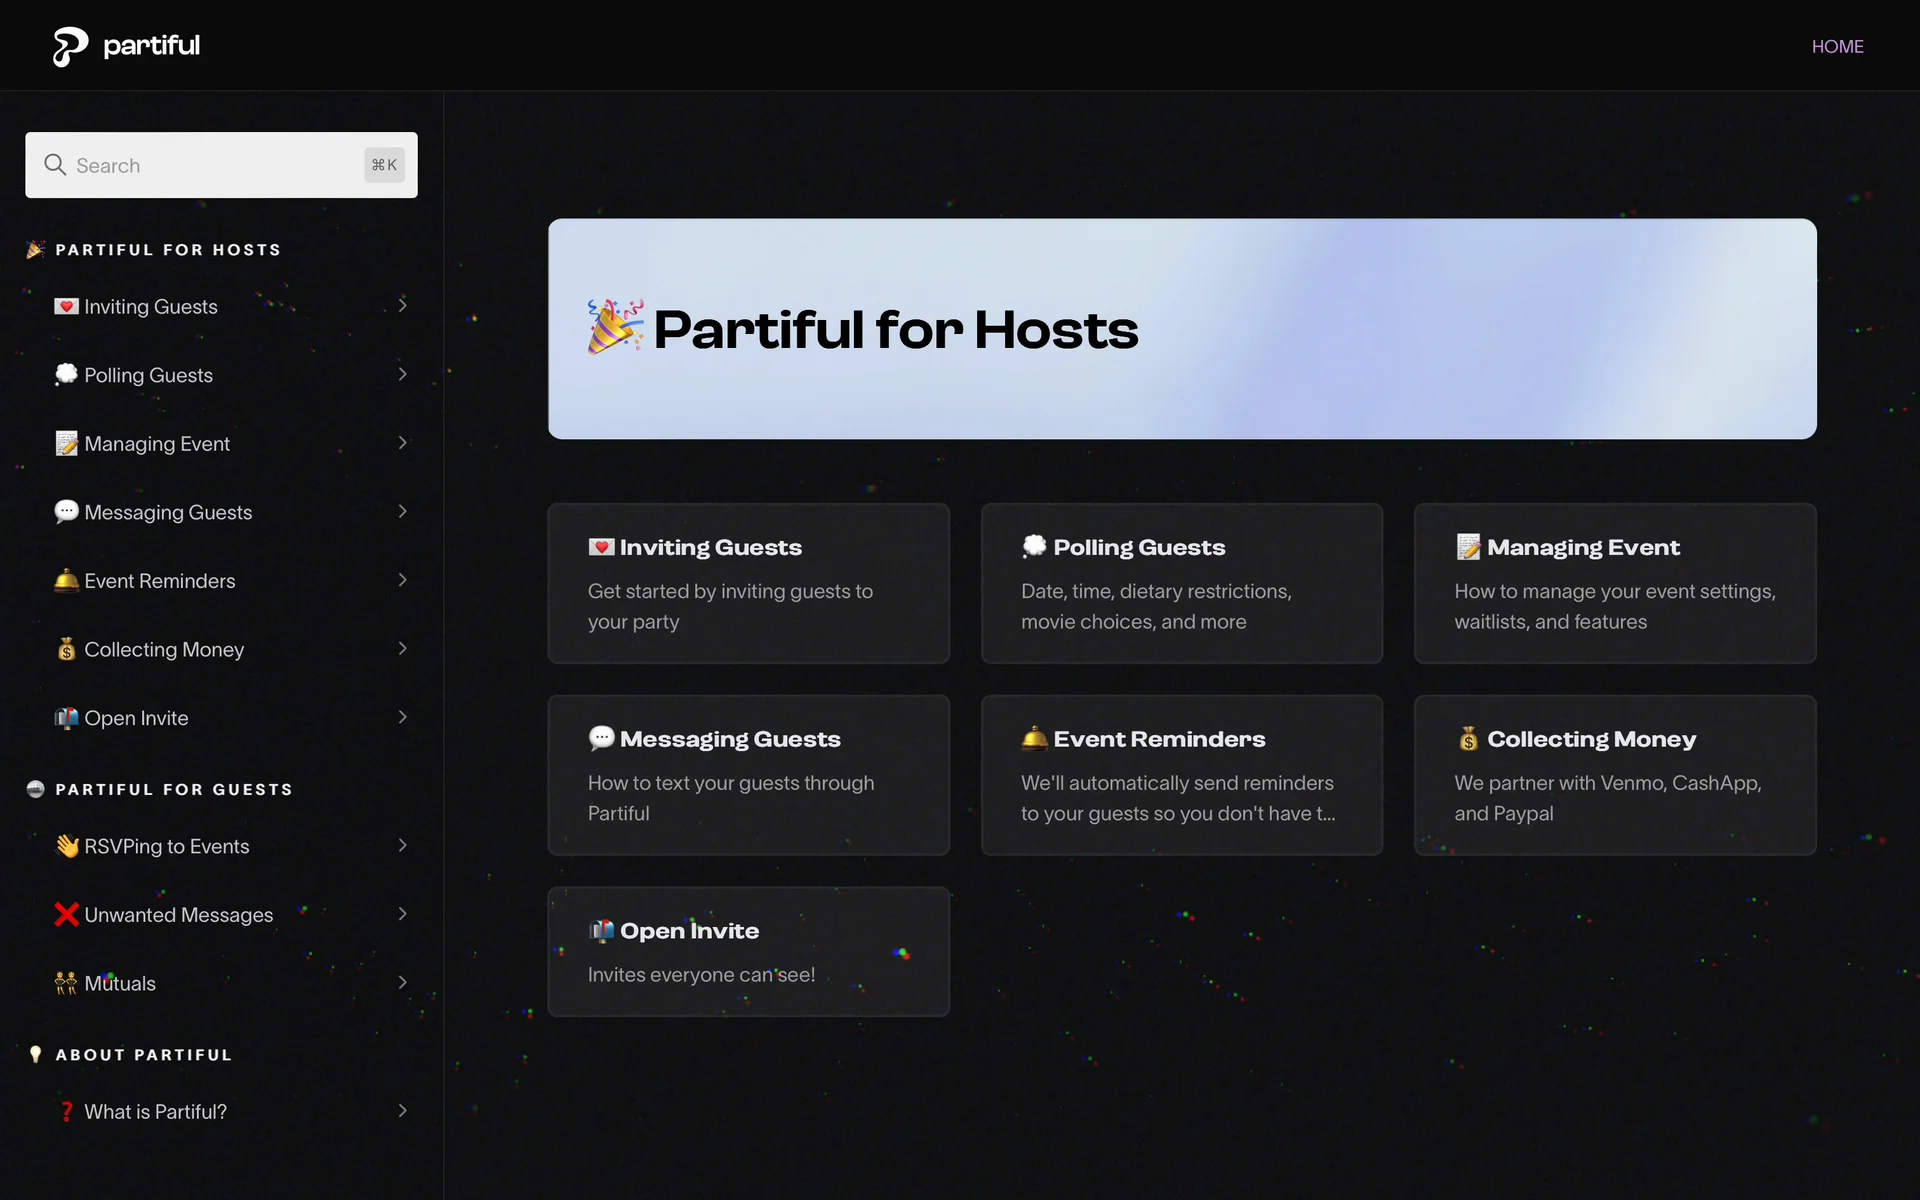Click the money bag icon in sidebar
The height and width of the screenshot is (1200, 1920).
click(x=66, y=650)
